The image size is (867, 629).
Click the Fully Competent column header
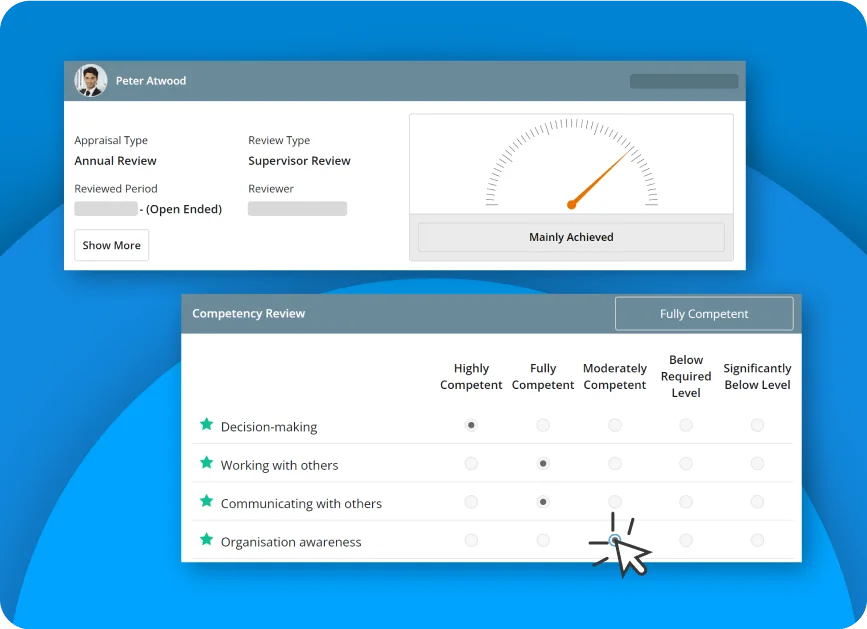[543, 376]
